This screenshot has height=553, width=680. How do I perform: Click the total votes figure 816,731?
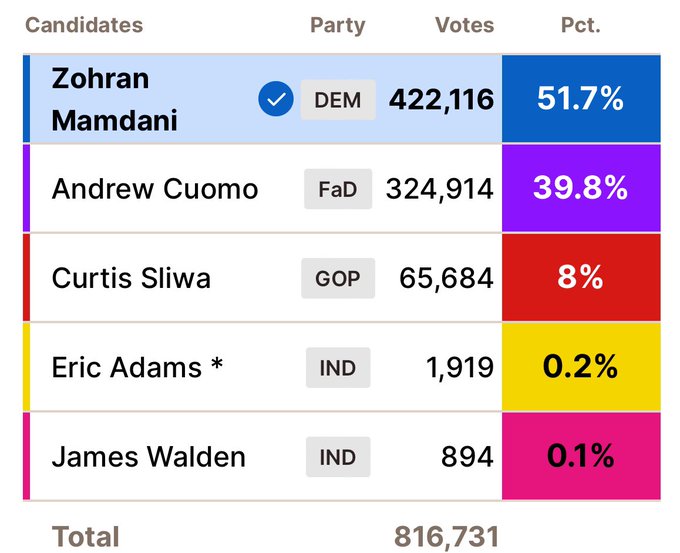(x=447, y=536)
